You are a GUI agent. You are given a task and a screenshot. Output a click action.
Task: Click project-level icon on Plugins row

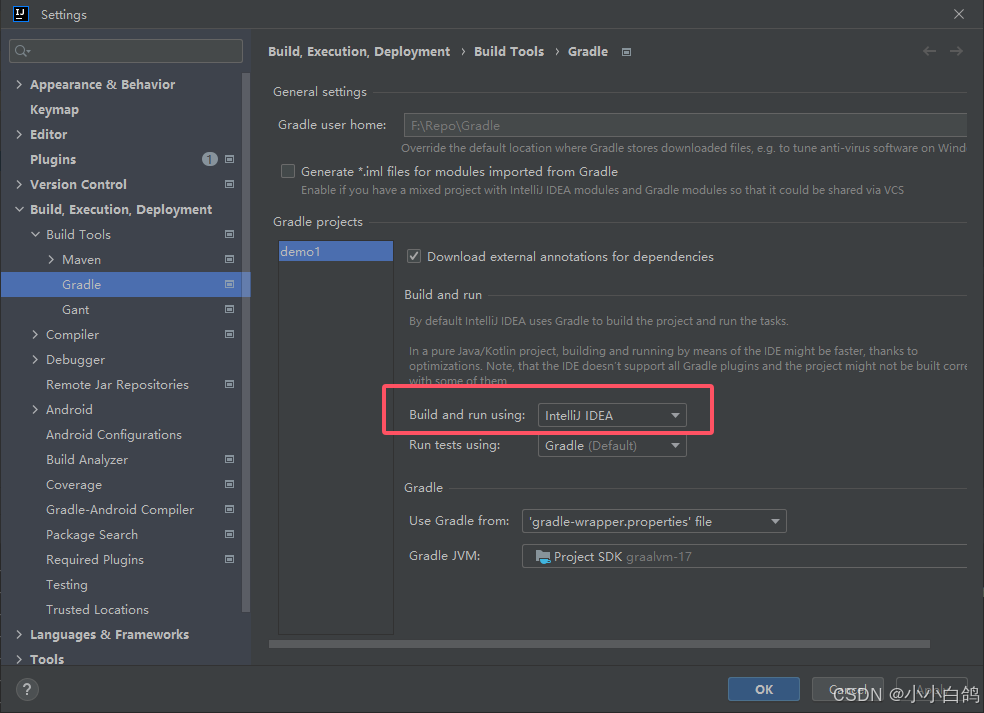[x=230, y=159]
